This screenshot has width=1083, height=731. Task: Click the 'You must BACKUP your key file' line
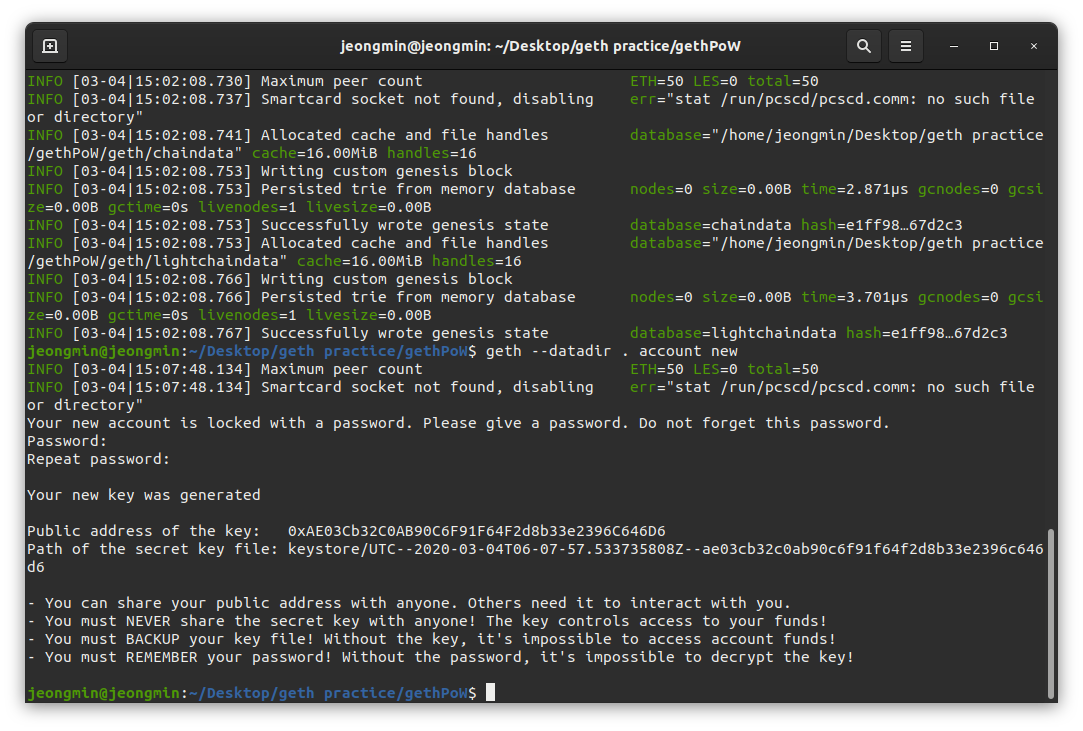[431, 639]
